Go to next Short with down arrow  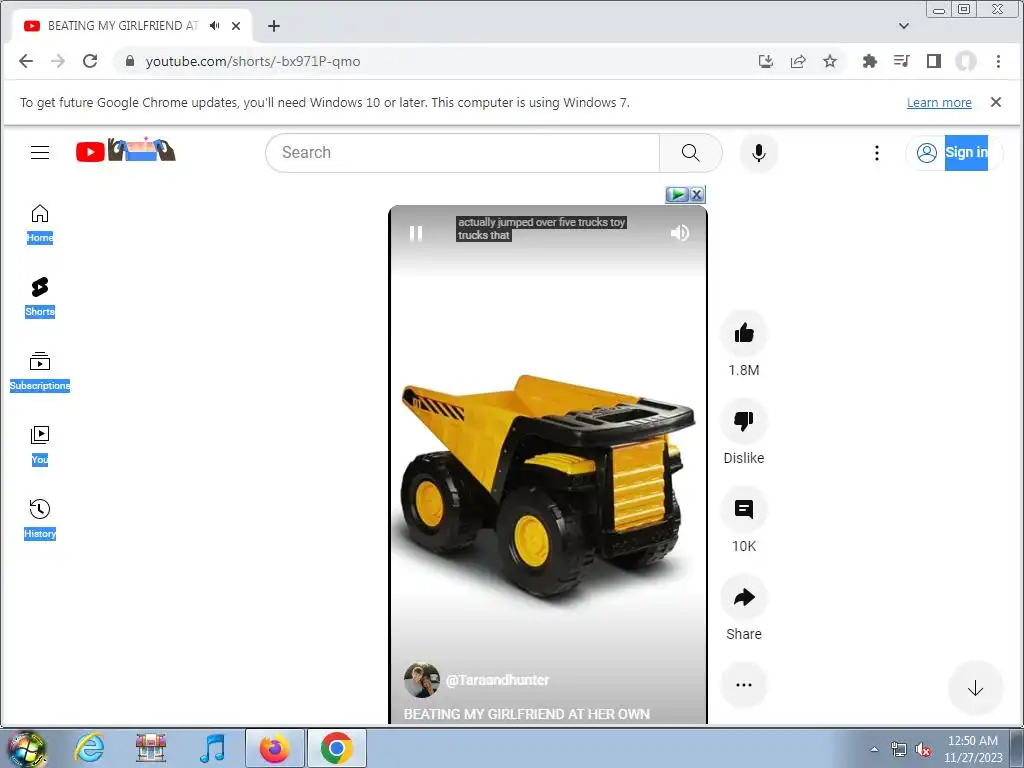click(x=975, y=688)
